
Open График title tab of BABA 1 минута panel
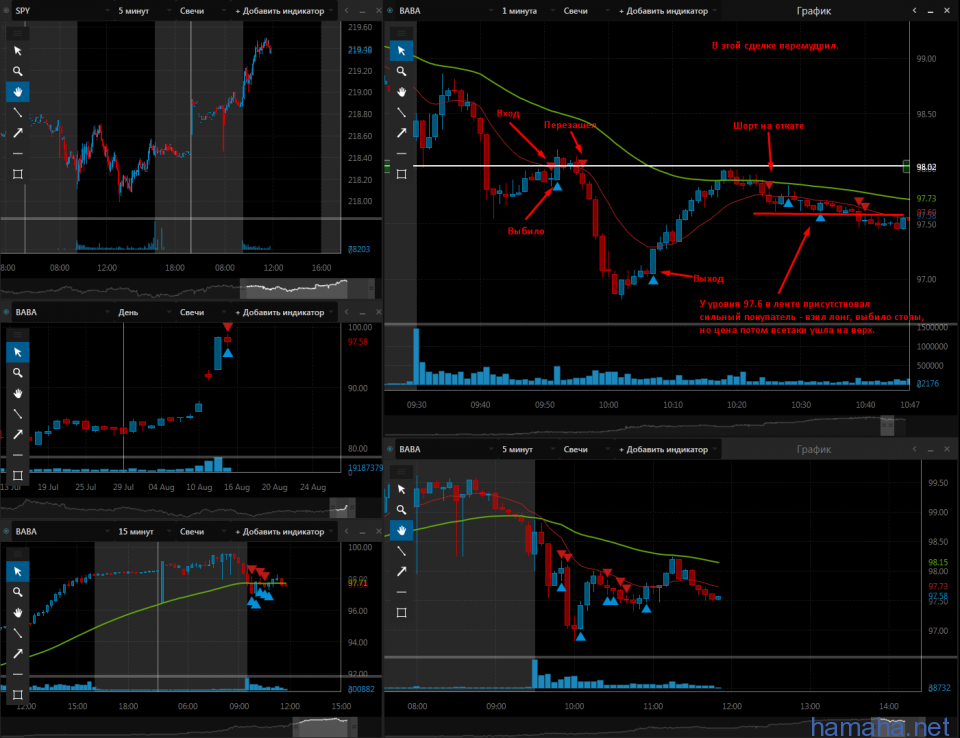[814, 11]
